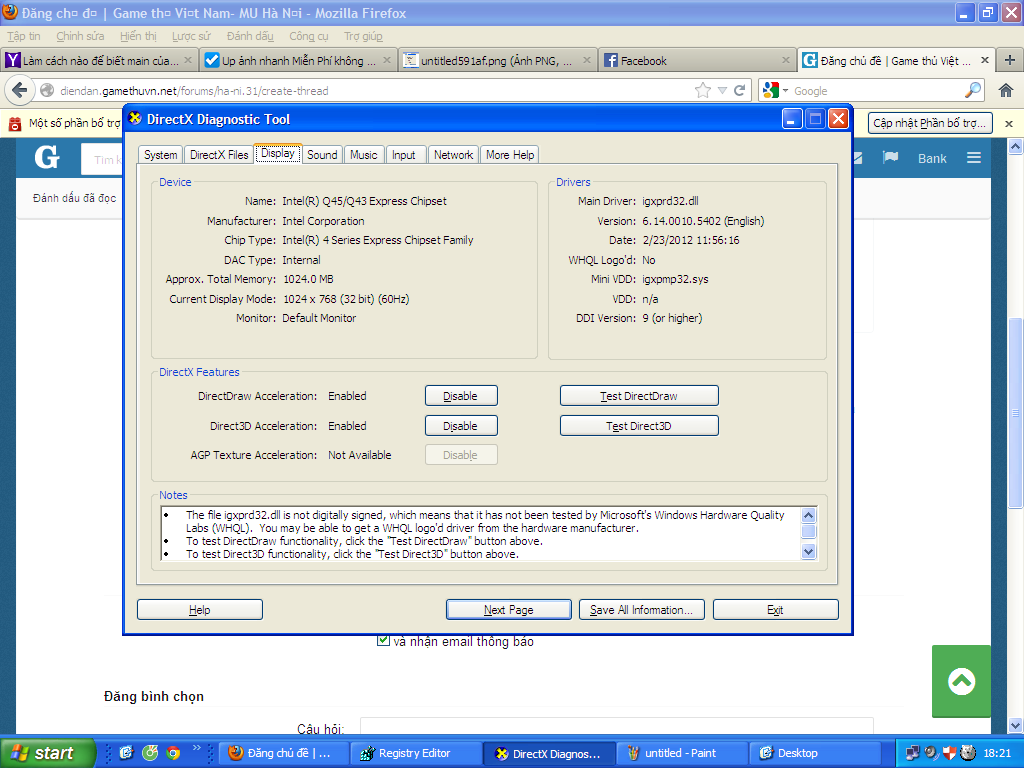This screenshot has width=1024, height=768.
Task: Launch Chrome from quick launch bar
Action: (x=173, y=753)
